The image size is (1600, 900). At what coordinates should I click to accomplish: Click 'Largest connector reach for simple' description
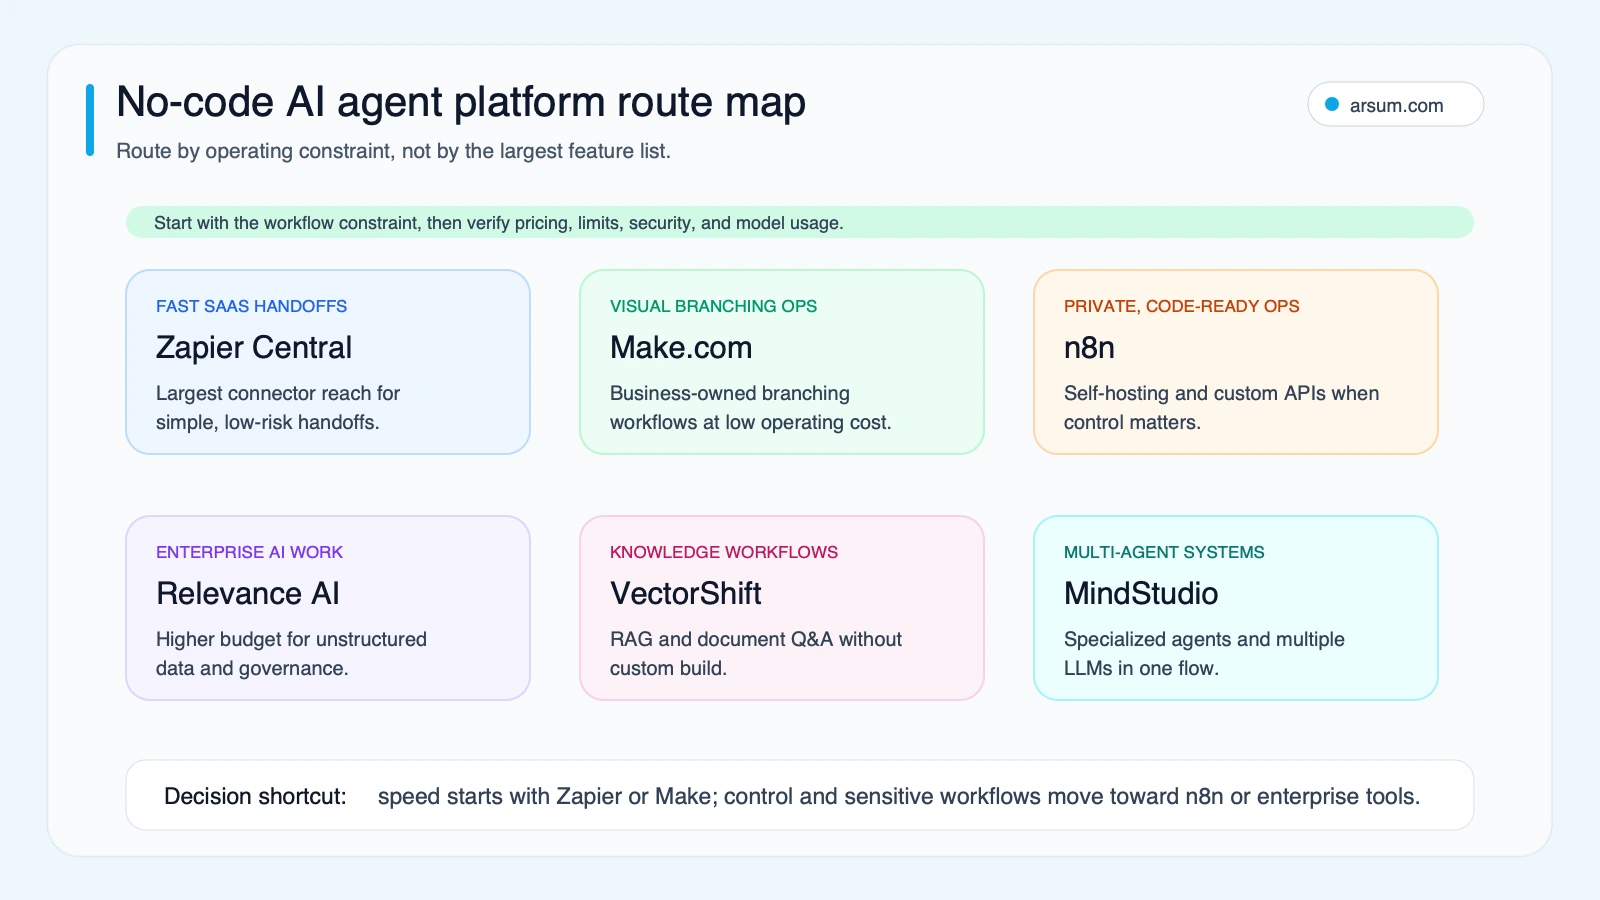pos(278,408)
